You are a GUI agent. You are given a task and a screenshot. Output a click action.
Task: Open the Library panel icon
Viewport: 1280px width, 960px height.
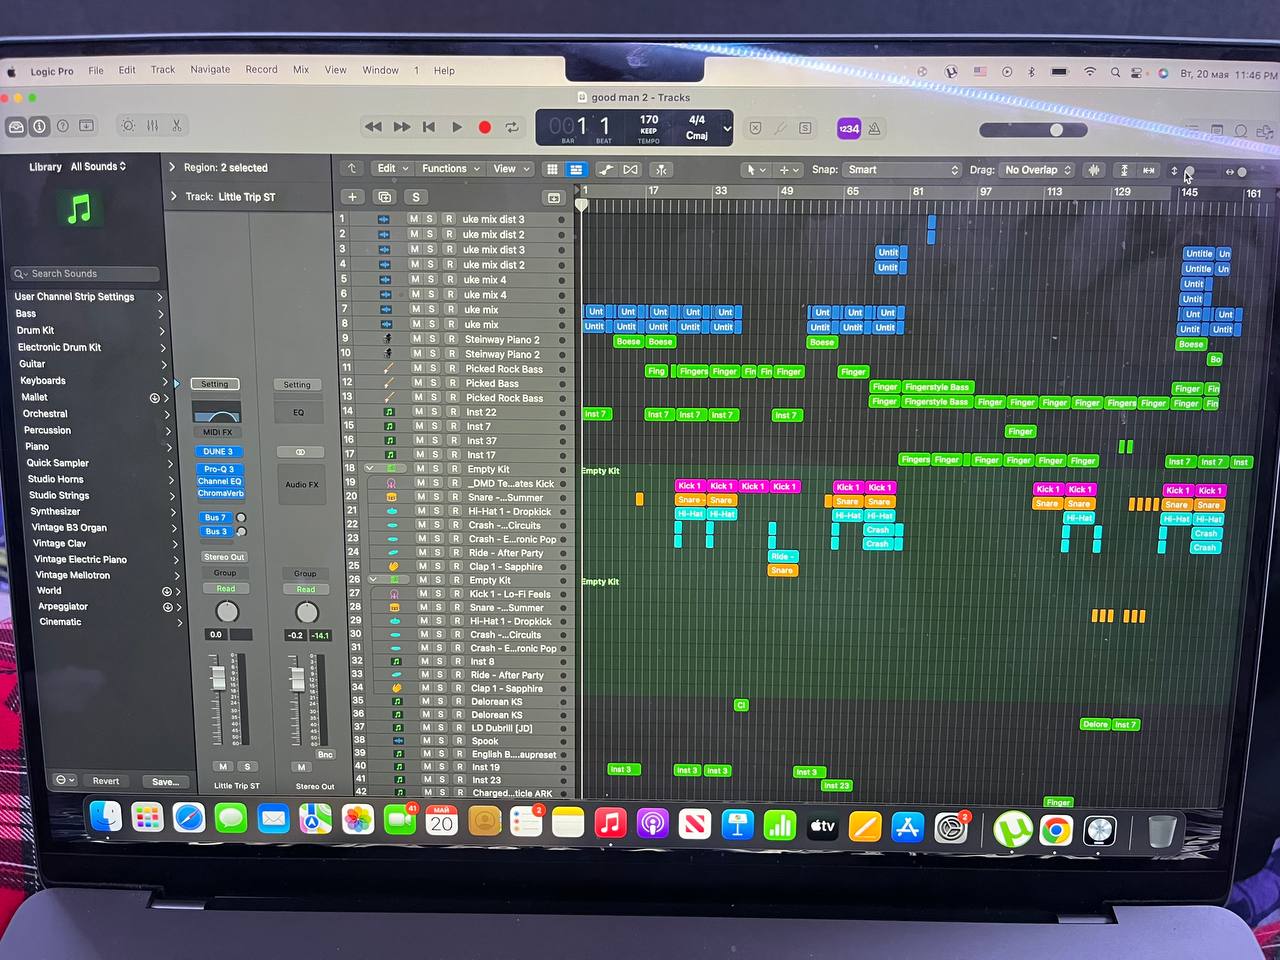[16, 127]
